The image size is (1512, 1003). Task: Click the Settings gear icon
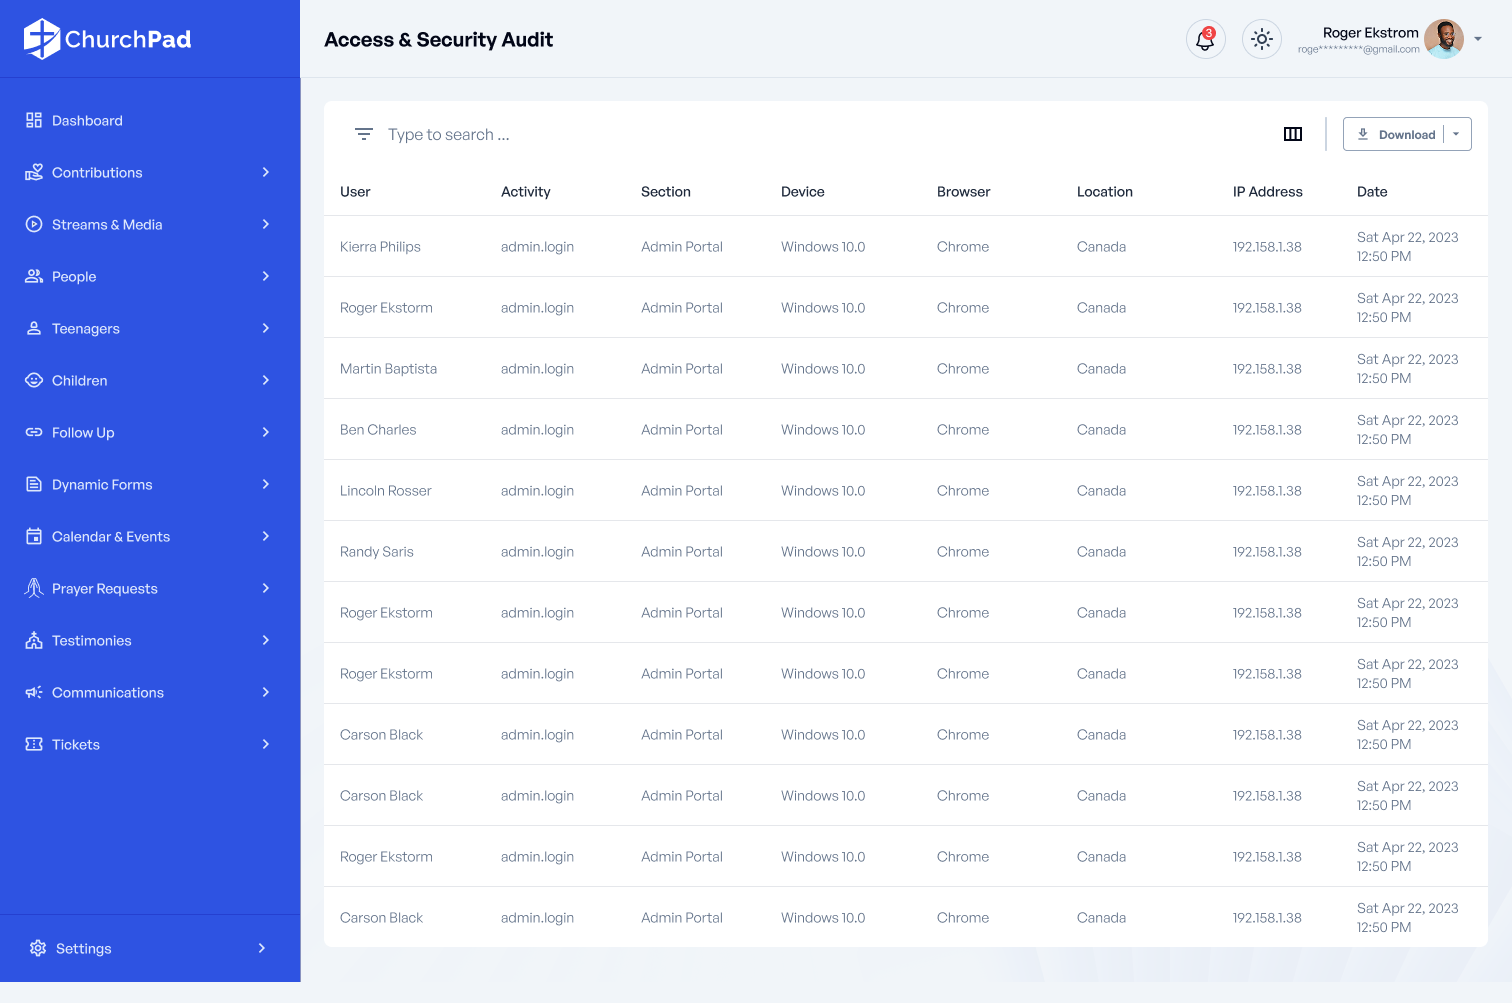[x=38, y=948]
